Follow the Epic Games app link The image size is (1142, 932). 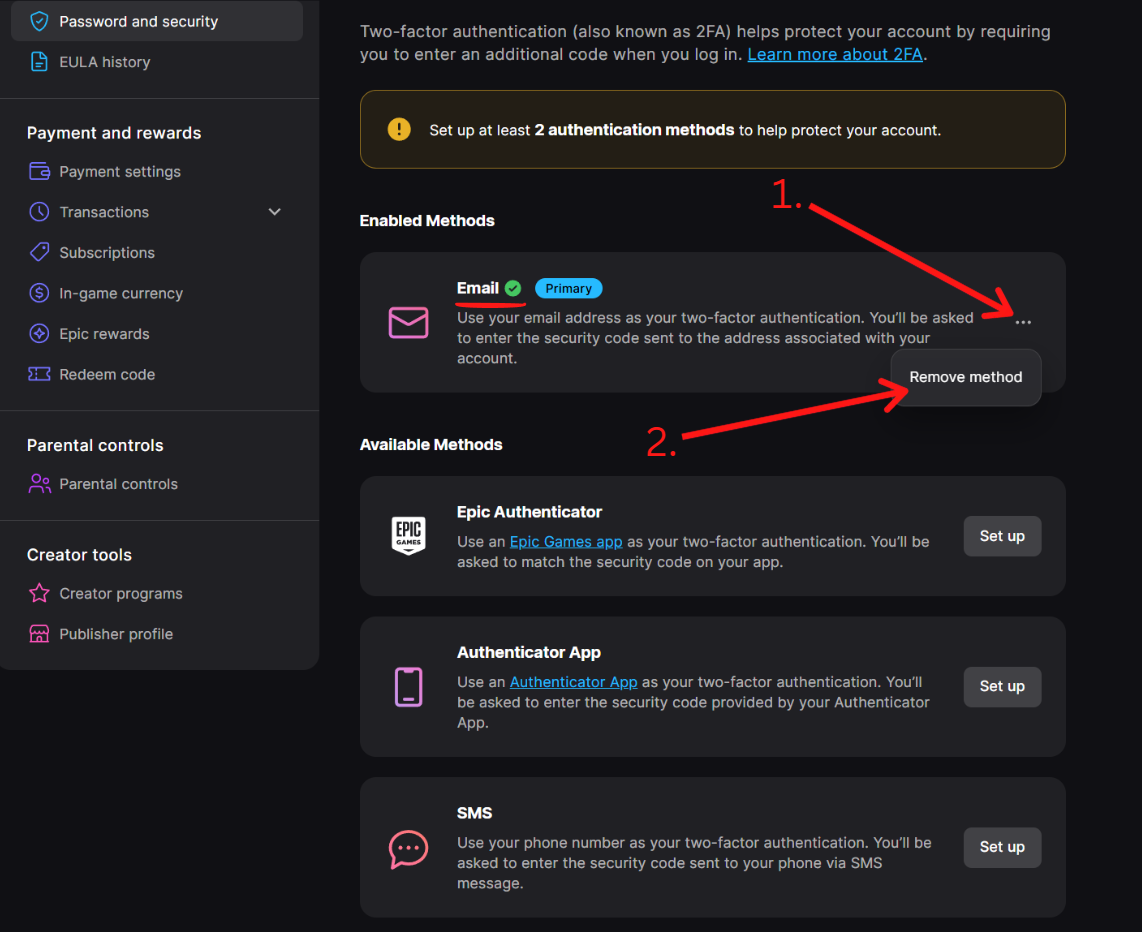coord(566,541)
